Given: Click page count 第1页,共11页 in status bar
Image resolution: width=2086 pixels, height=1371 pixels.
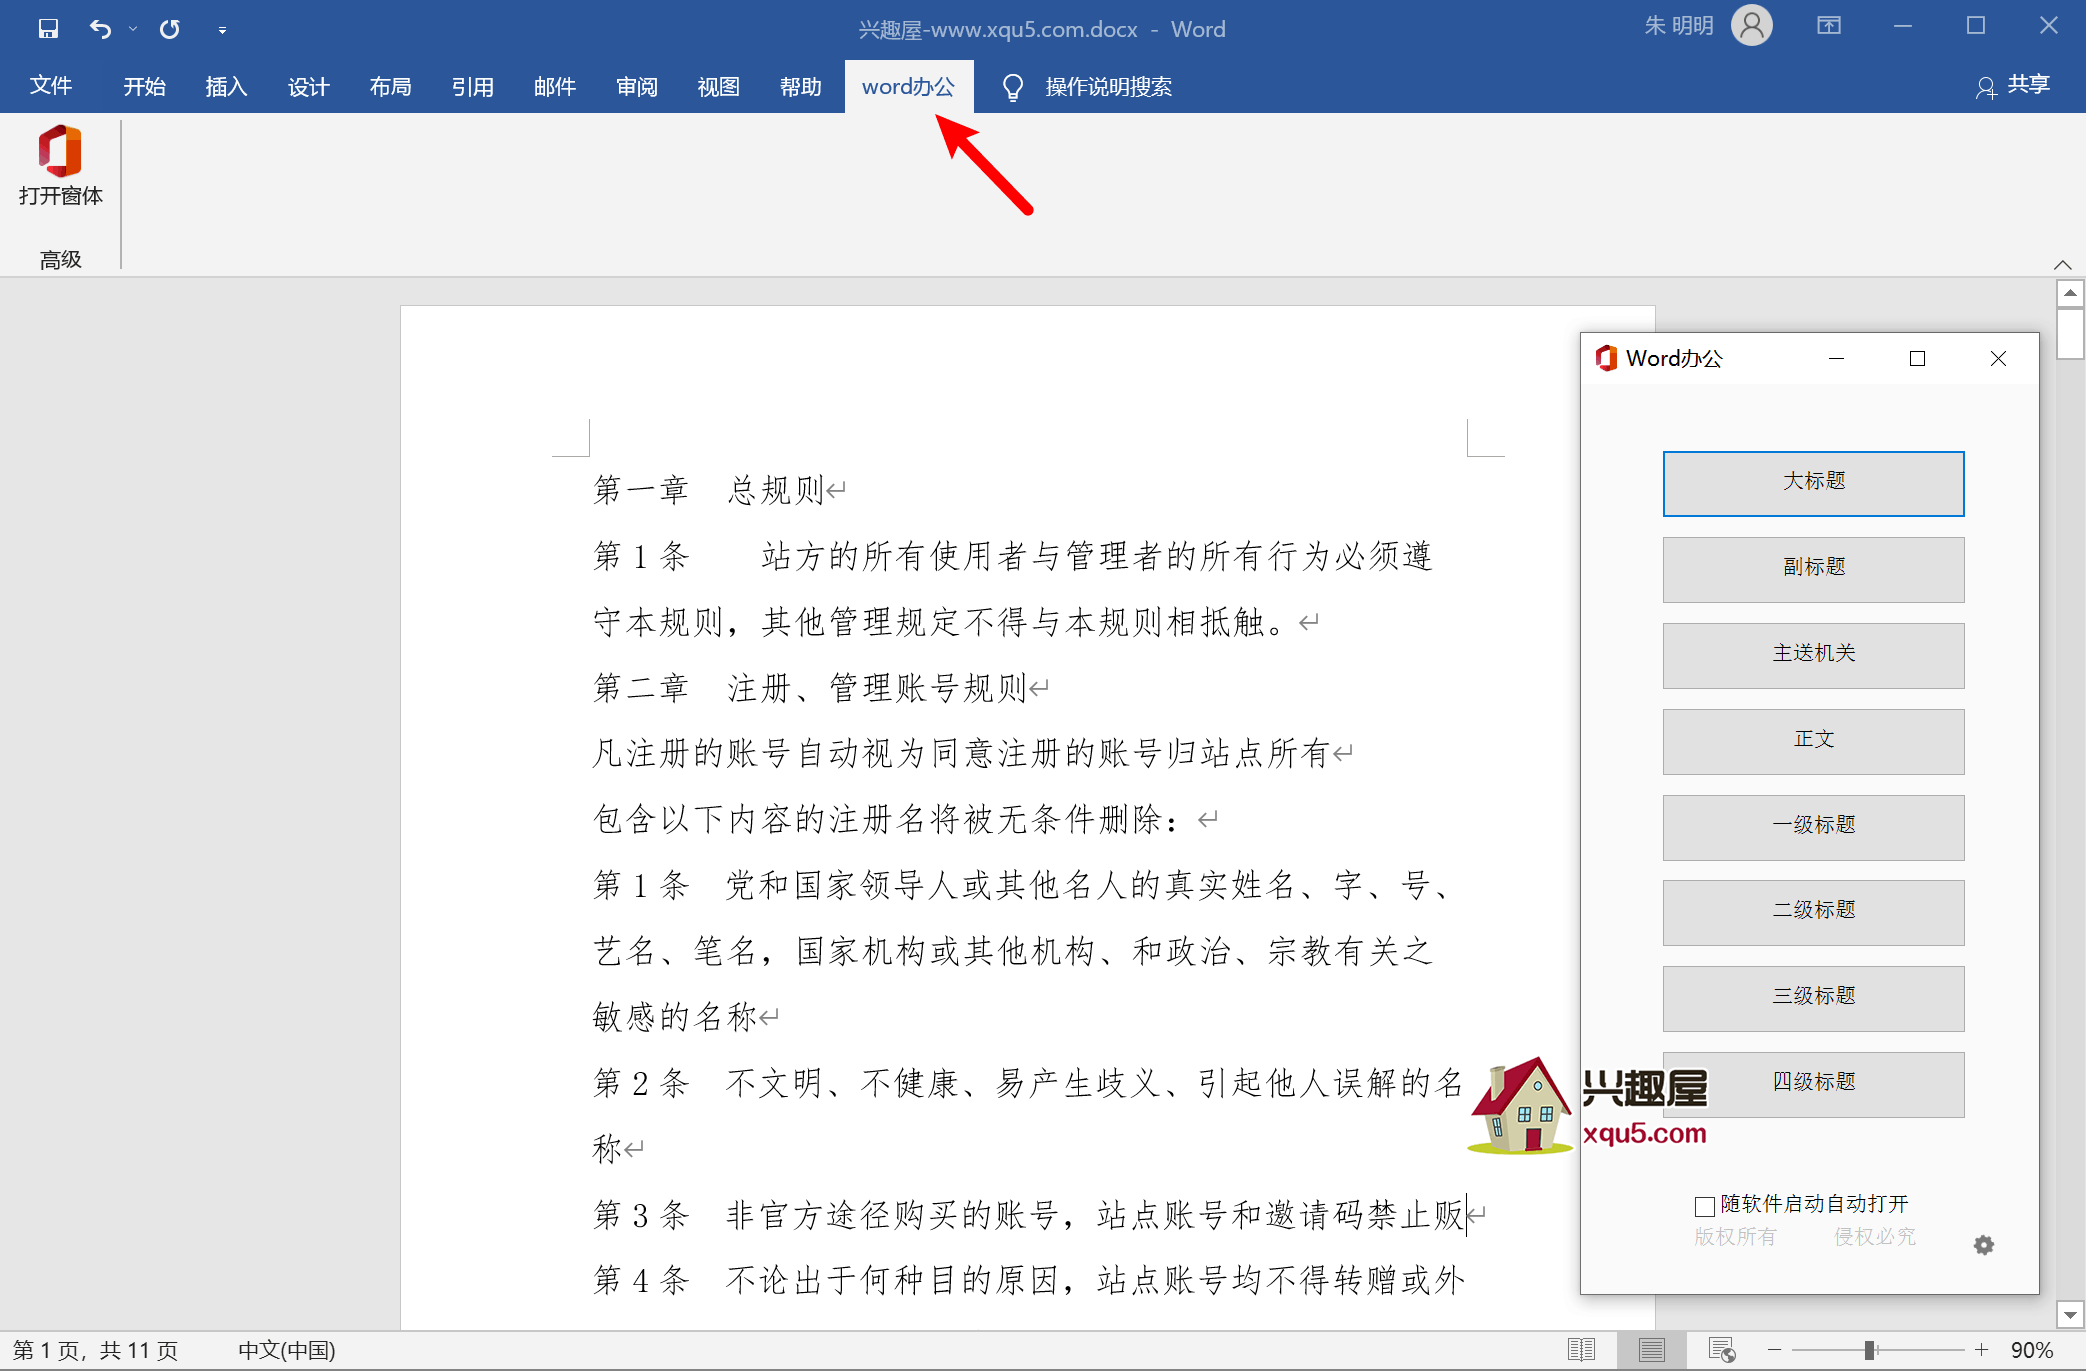Looking at the screenshot, I should point(96,1351).
